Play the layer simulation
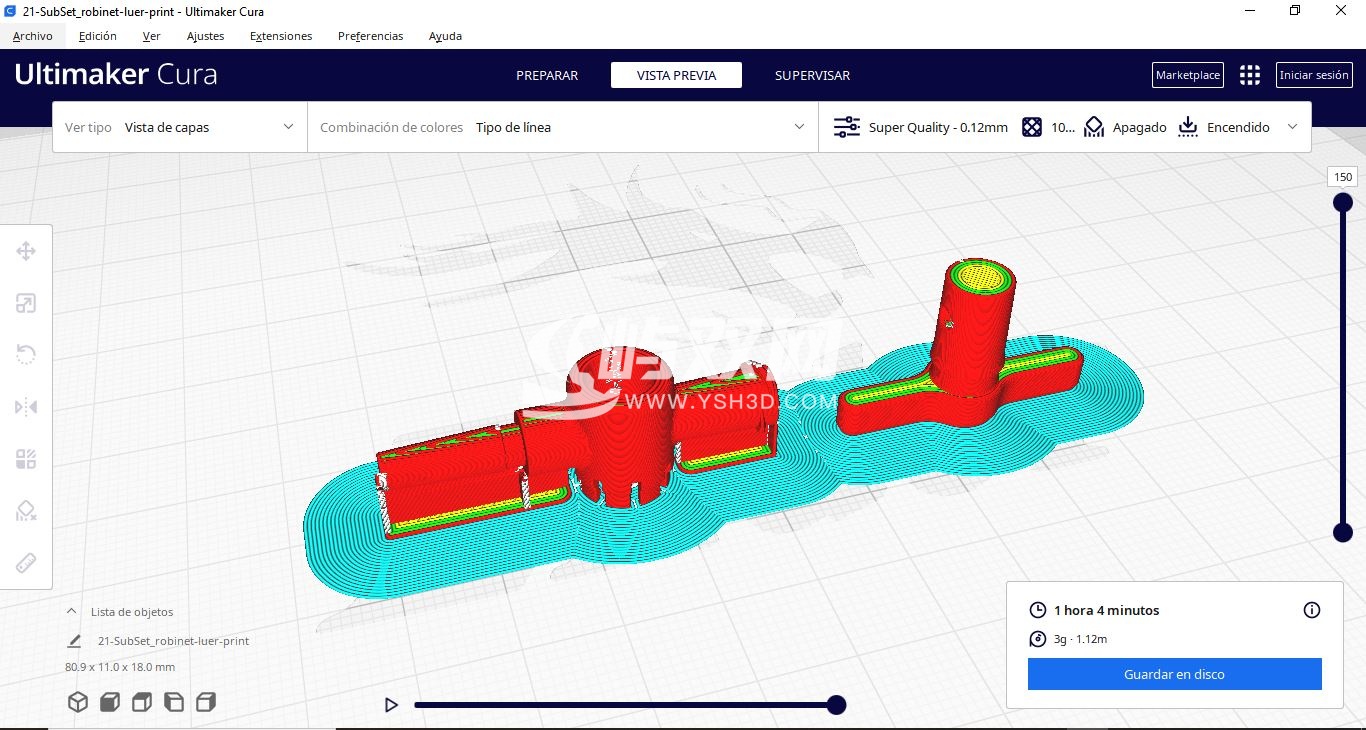1366x730 pixels. pyautogui.click(x=391, y=705)
